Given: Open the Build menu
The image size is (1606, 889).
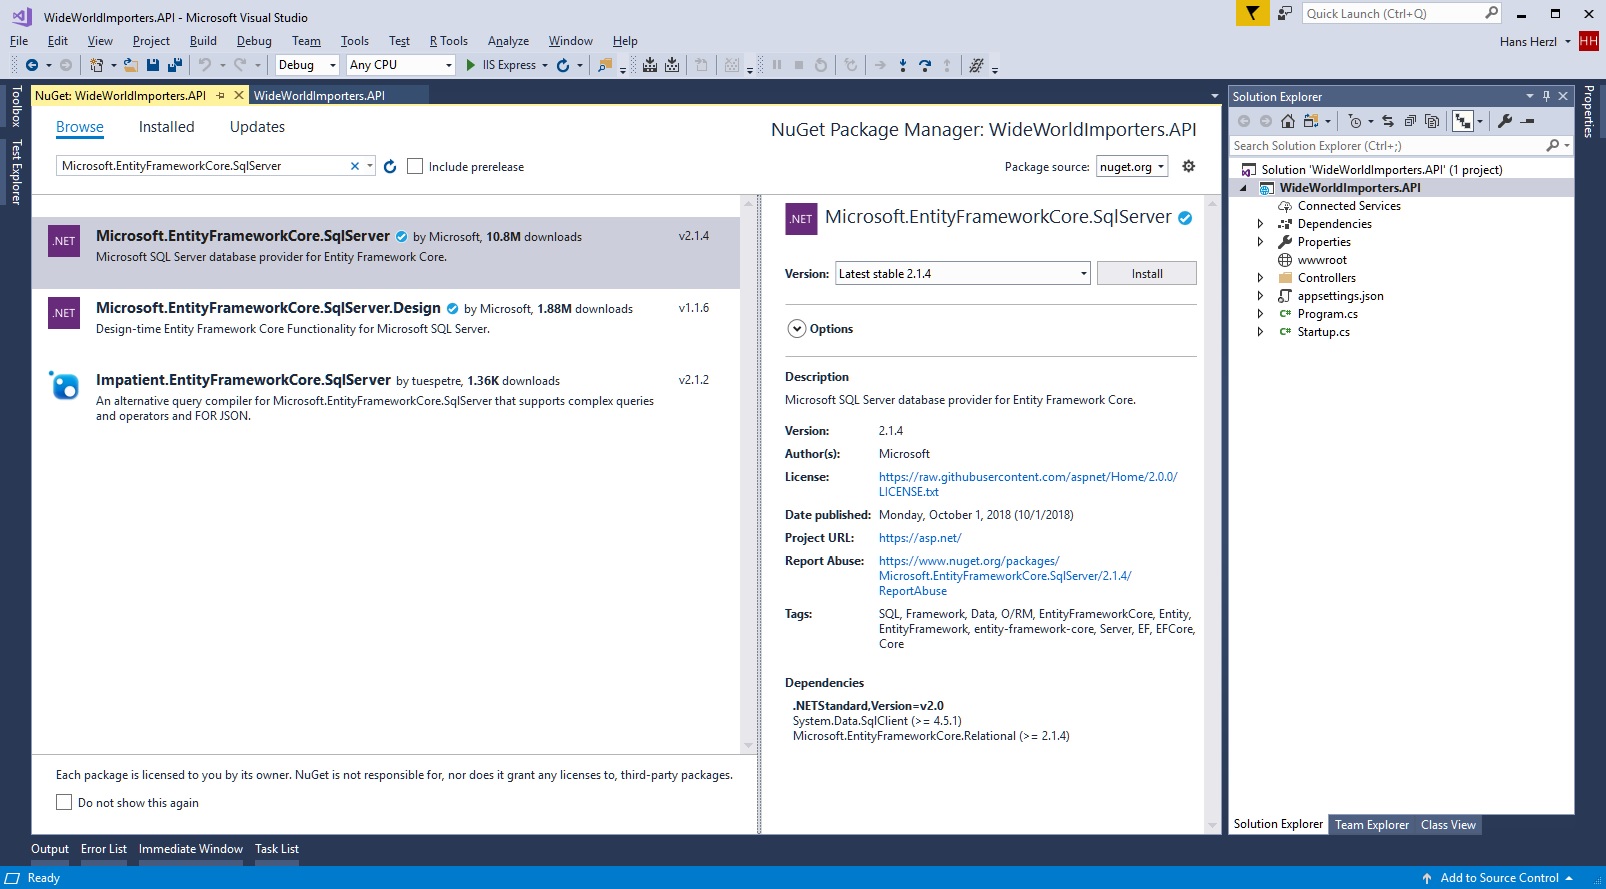Looking at the screenshot, I should click(x=203, y=41).
